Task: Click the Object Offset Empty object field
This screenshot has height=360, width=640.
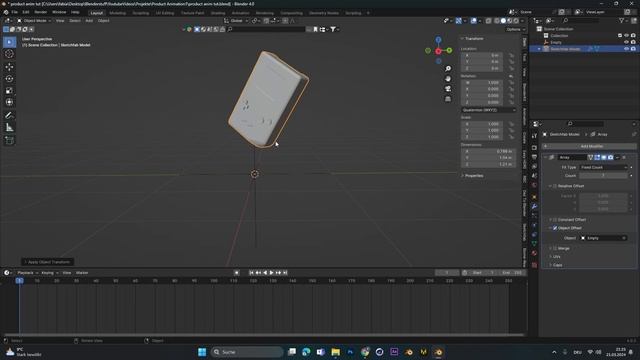Action: pyautogui.click(x=603, y=238)
